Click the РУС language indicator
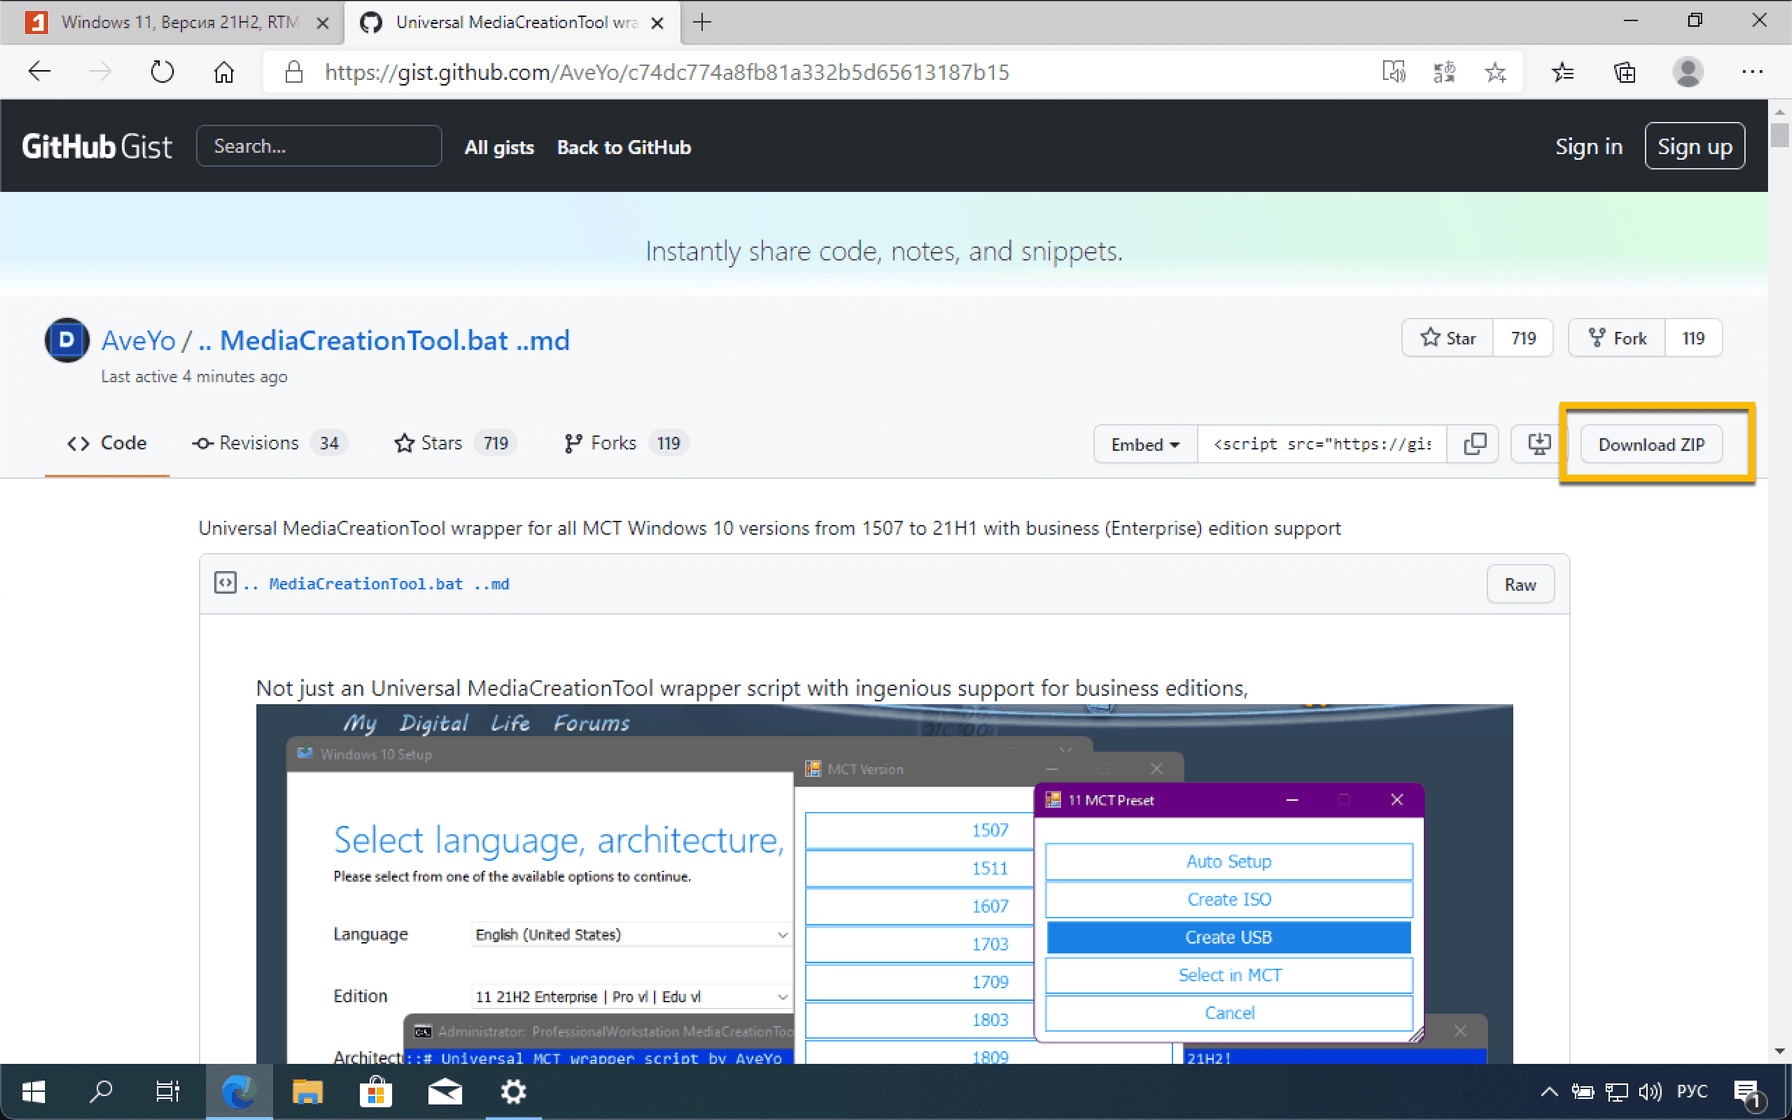Image resolution: width=1792 pixels, height=1120 pixels. click(x=1692, y=1092)
